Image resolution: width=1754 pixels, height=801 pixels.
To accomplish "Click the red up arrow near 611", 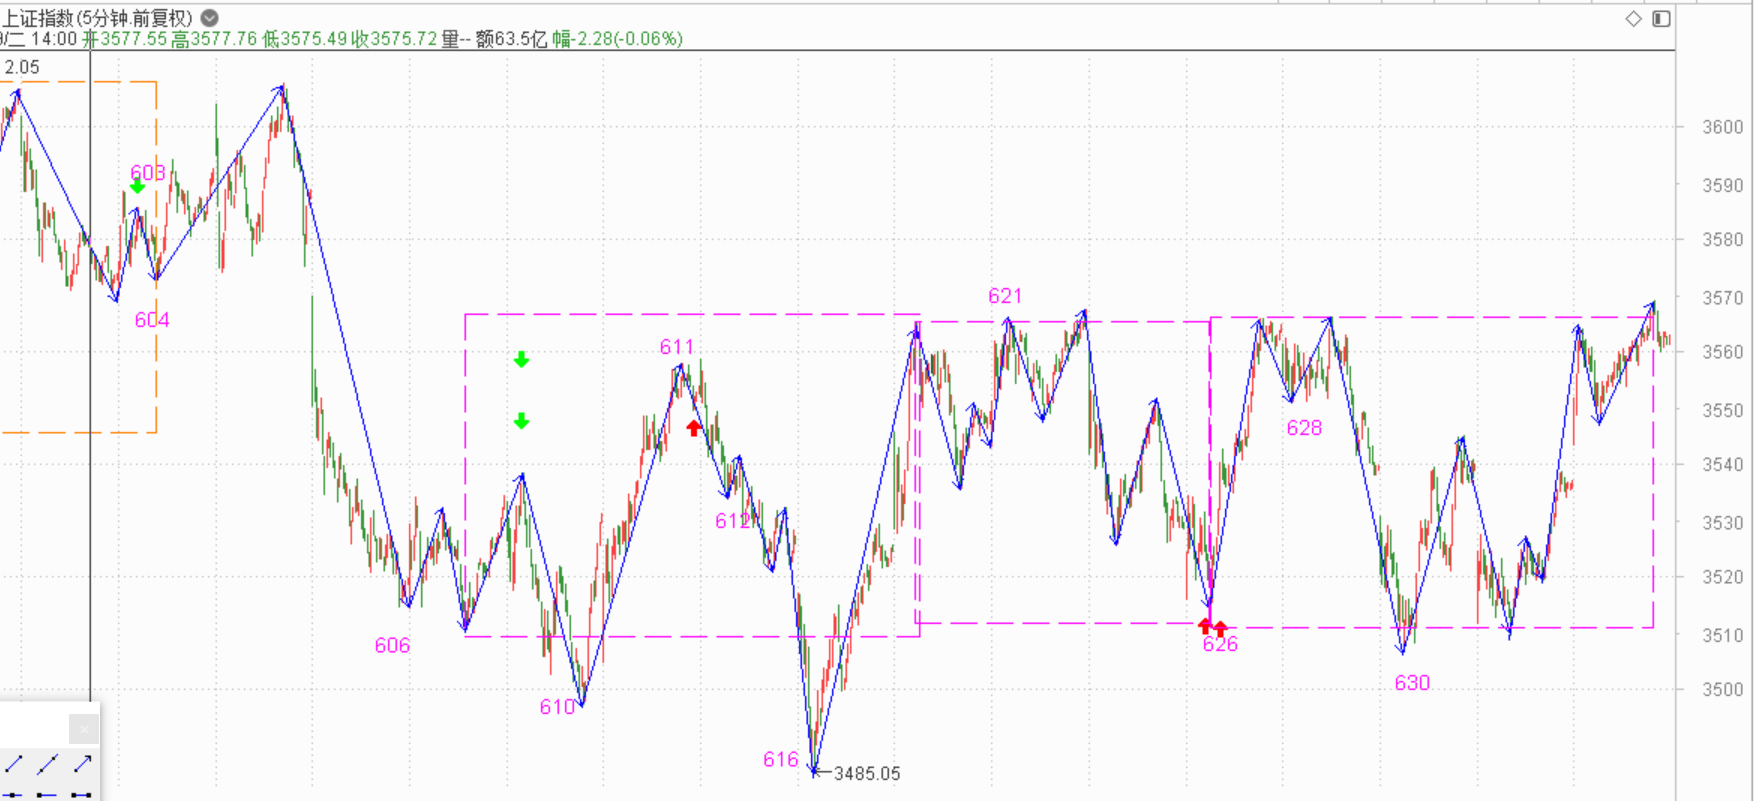I will [x=694, y=428].
